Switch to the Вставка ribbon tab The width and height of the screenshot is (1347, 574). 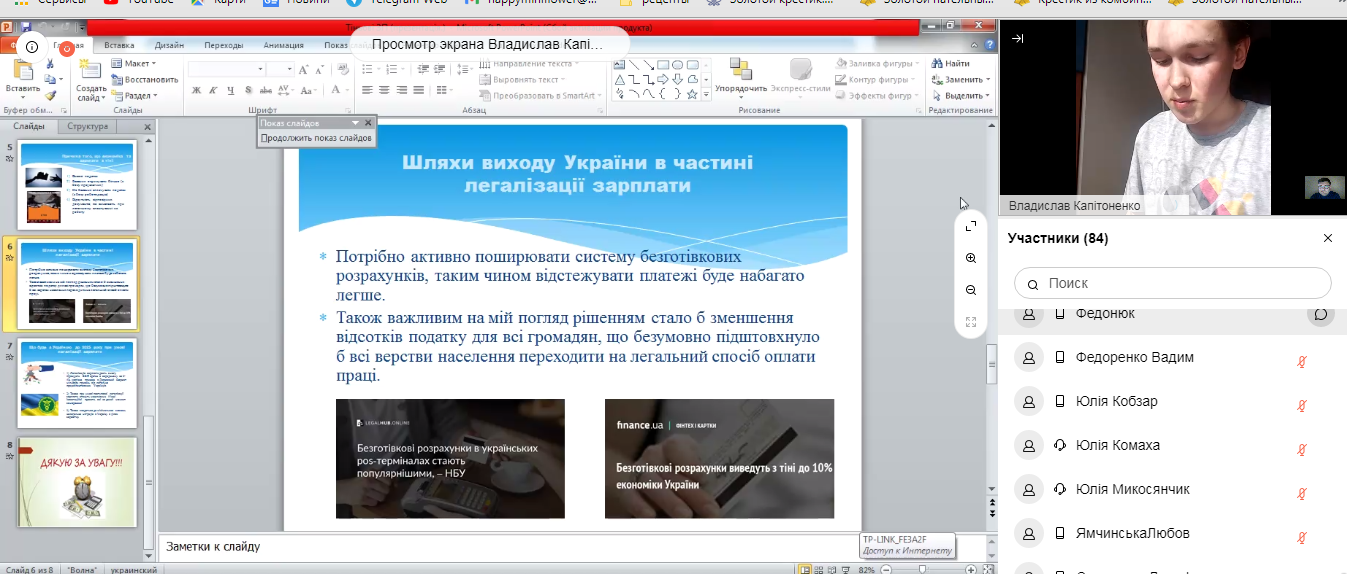pyautogui.click(x=119, y=45)
